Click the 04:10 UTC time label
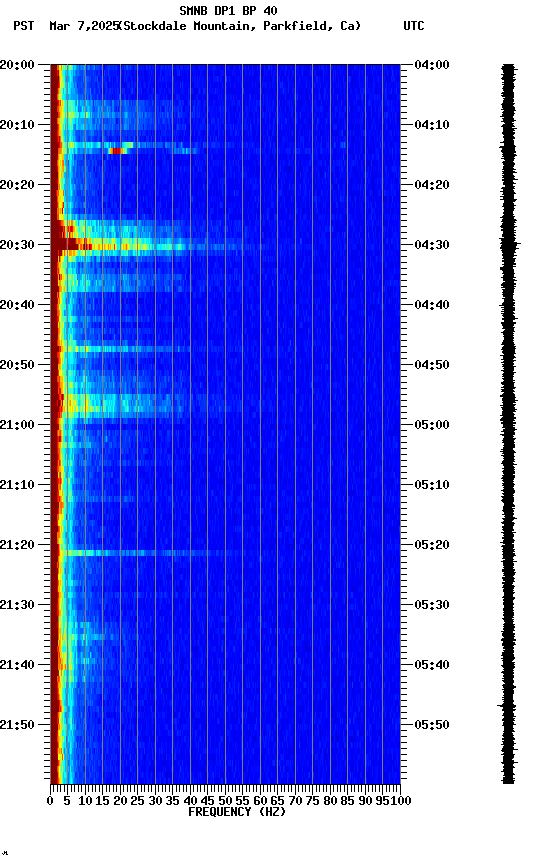Viewport: 552px width, 864px height. [432, 125]
